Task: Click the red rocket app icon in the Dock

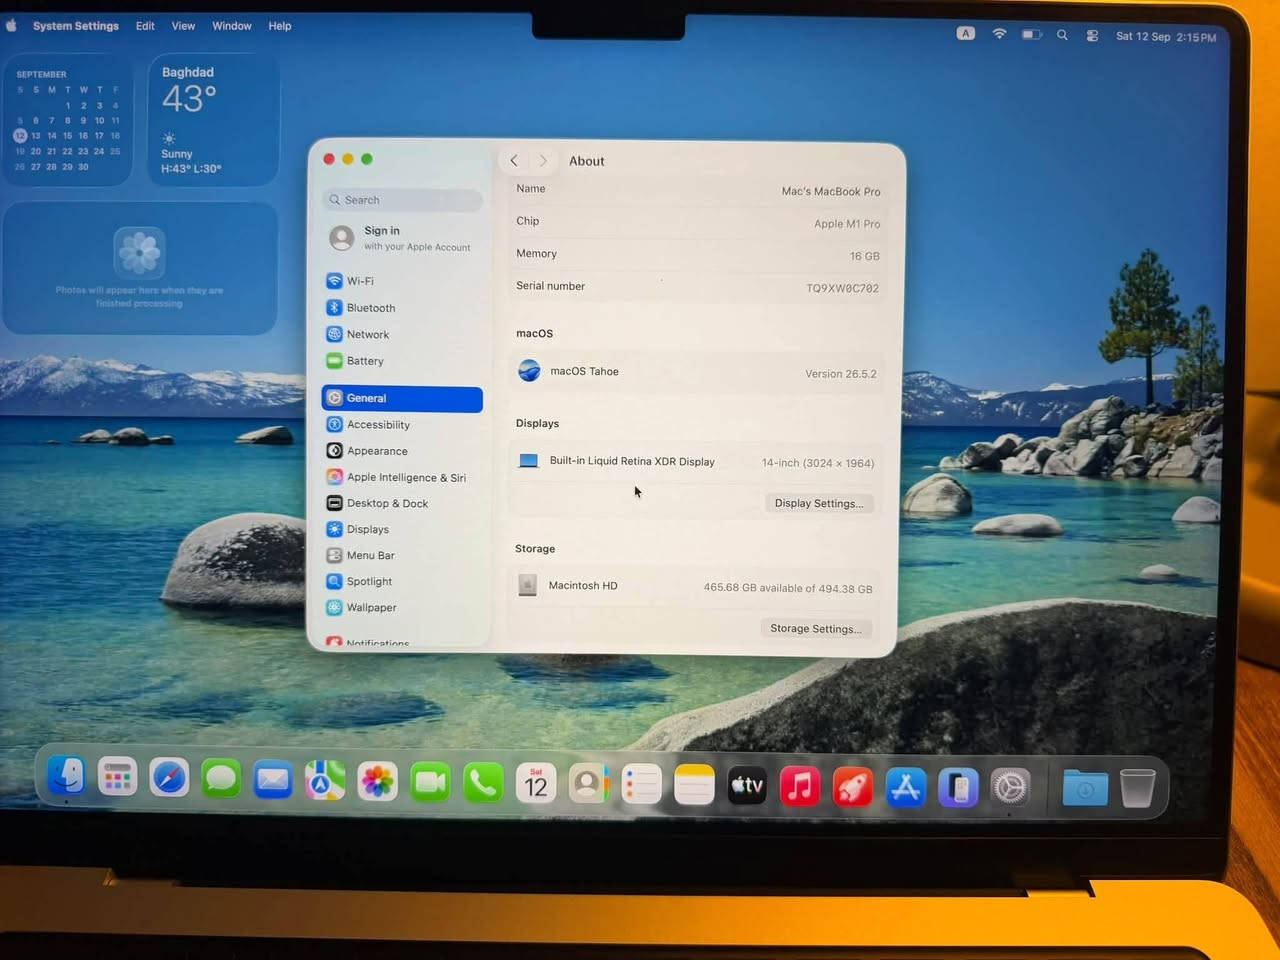Action: [x=853, y=788]
